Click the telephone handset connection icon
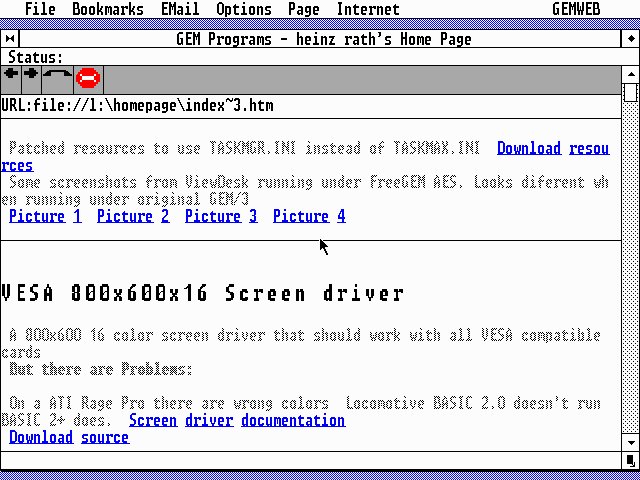640x480 pixels. click(x=57, y=78)
